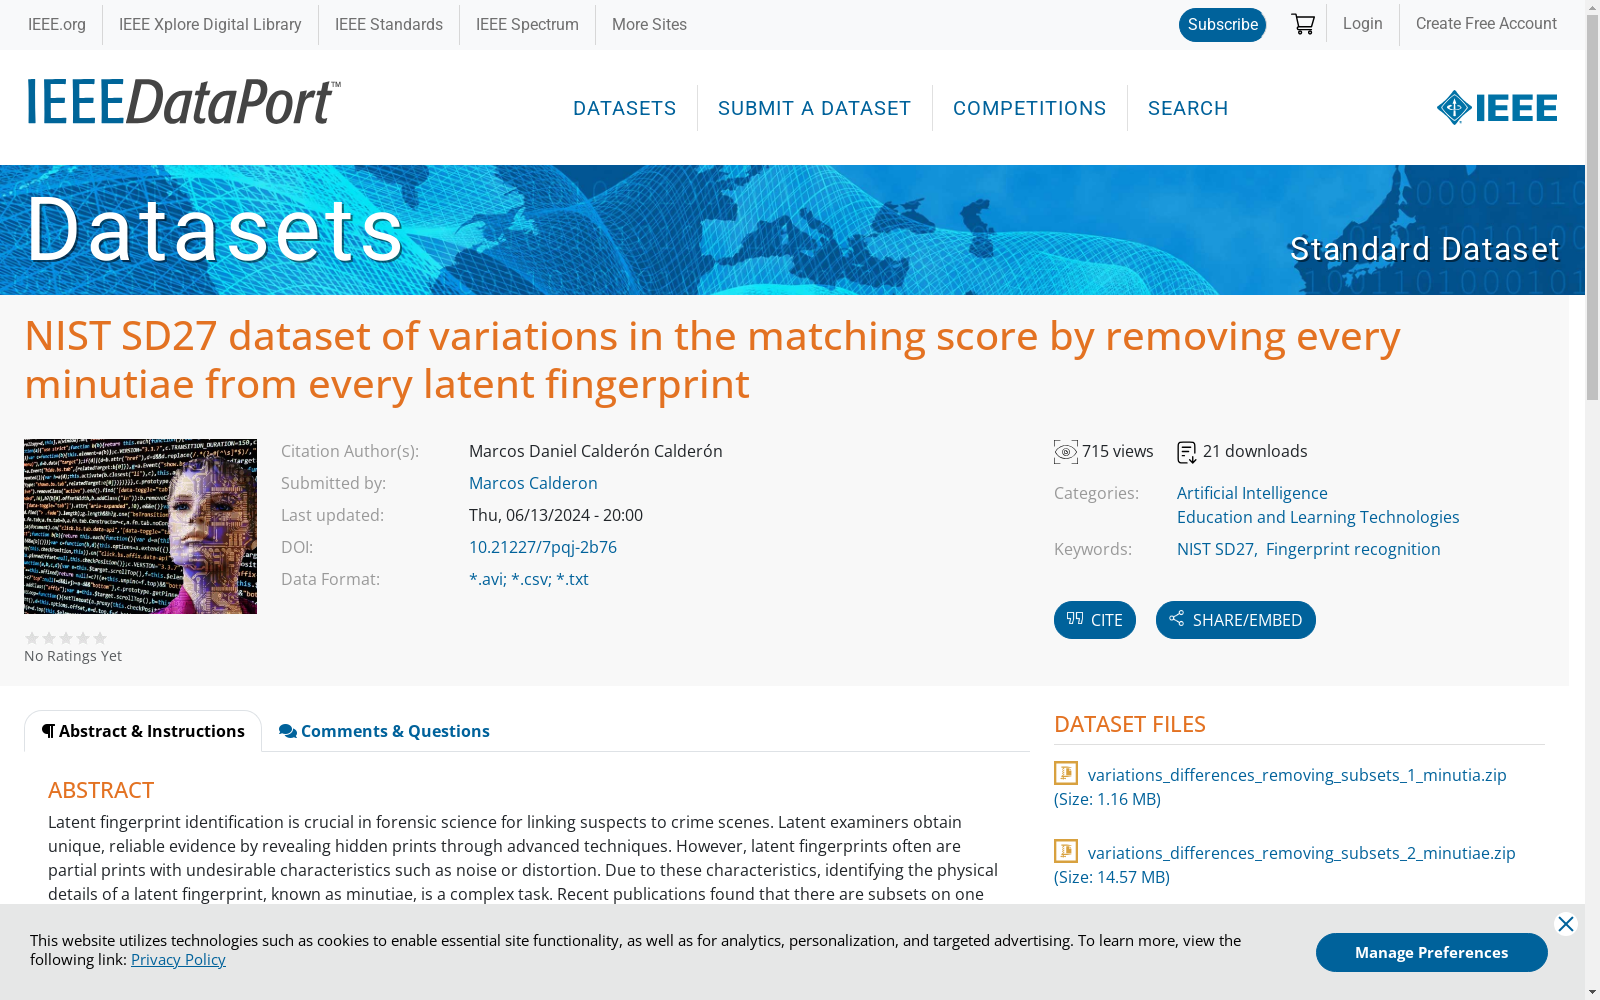
Task: Open the Privacy Policy link
Action: coord(178,960)
